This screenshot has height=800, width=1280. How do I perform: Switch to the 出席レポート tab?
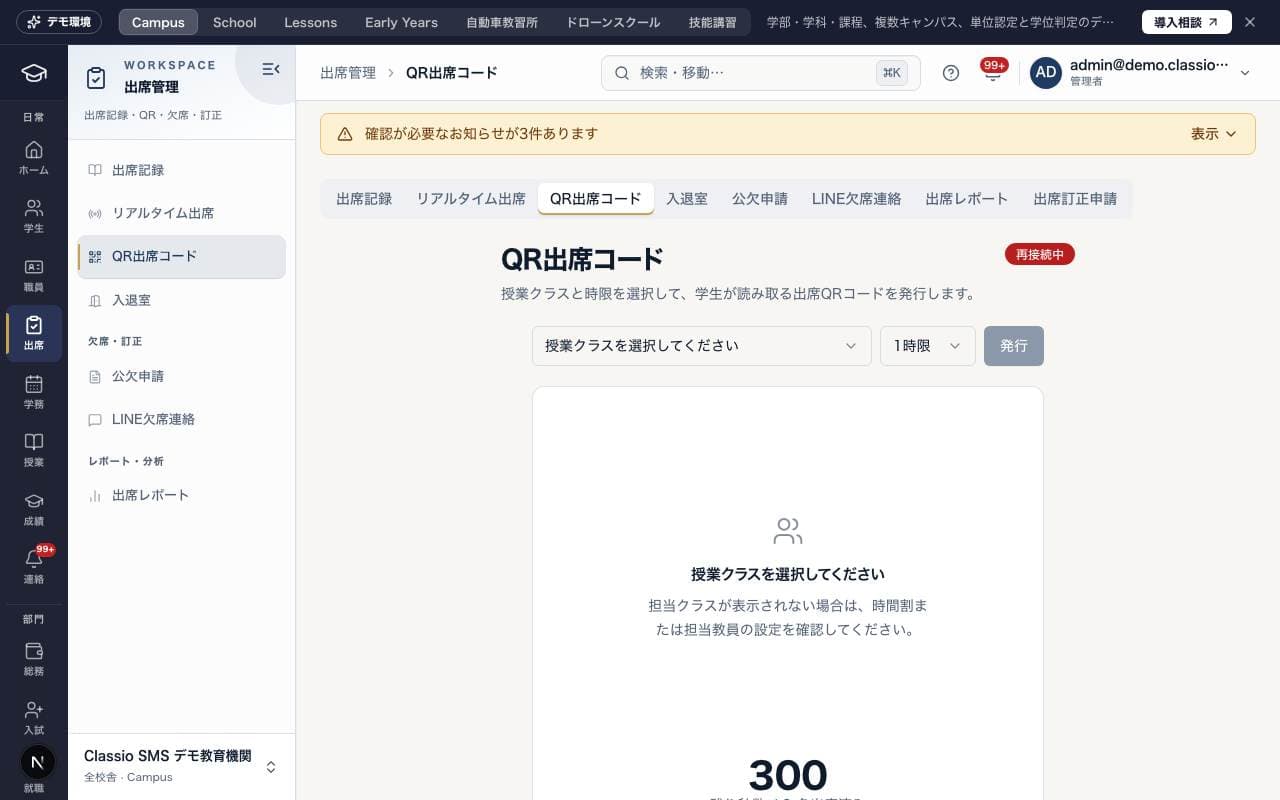[967, 199]
